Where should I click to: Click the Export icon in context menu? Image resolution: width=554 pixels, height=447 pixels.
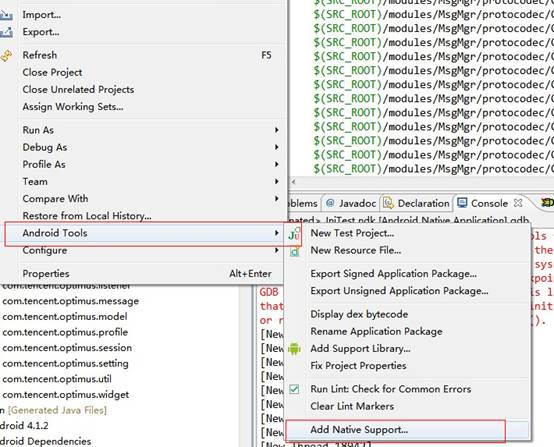6,33
